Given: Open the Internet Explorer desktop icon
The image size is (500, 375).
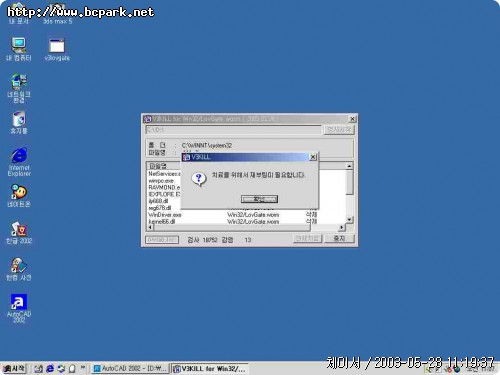Looking at the screenshot, I should click(19, 161).
